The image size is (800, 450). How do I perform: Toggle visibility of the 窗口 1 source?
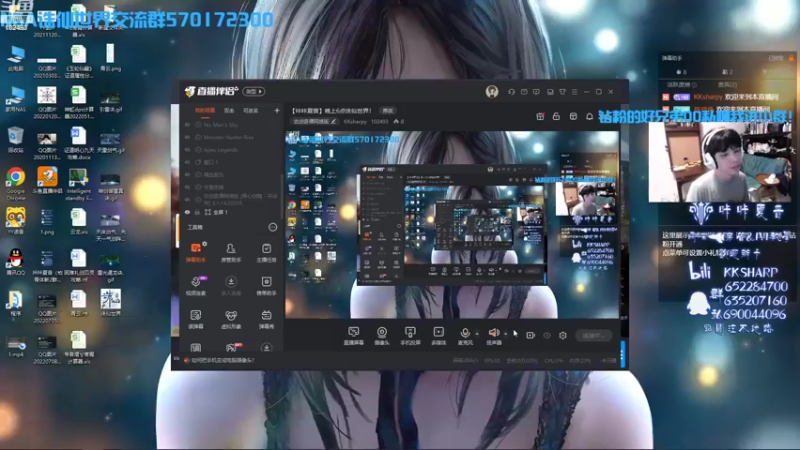[187, 162]
